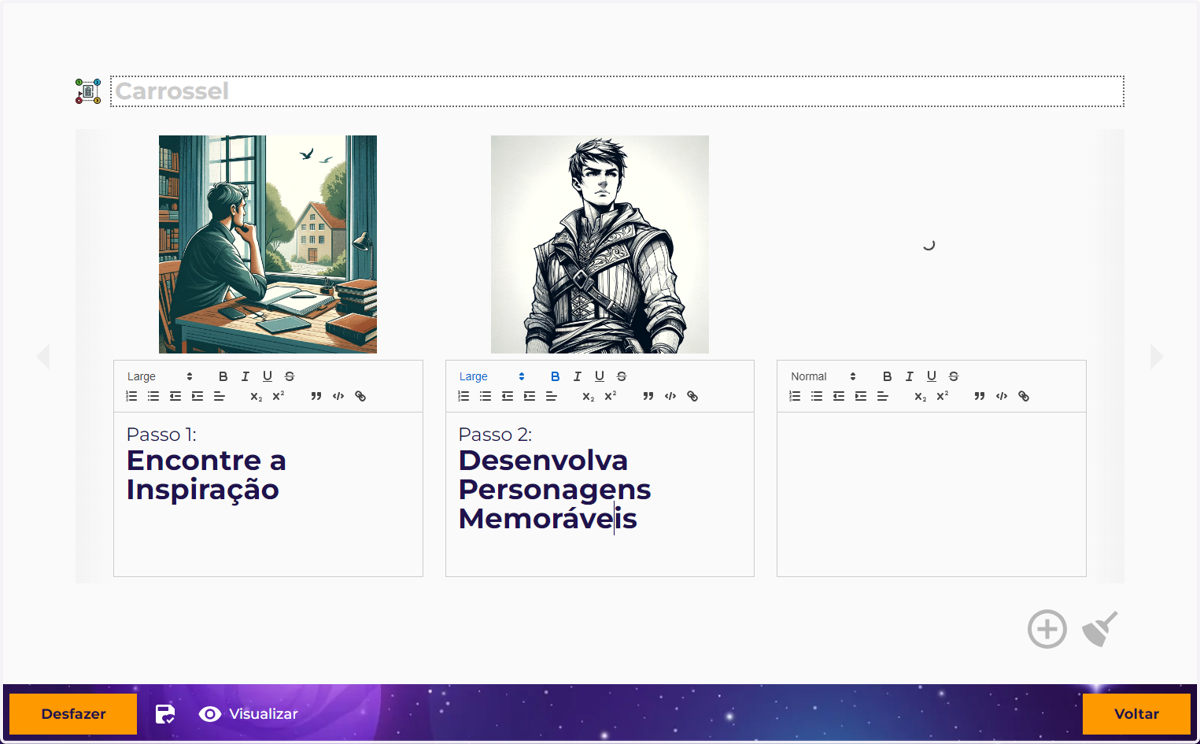
Task: Apply numbered list in the Passo 1 editor
Action: [131, 397]
